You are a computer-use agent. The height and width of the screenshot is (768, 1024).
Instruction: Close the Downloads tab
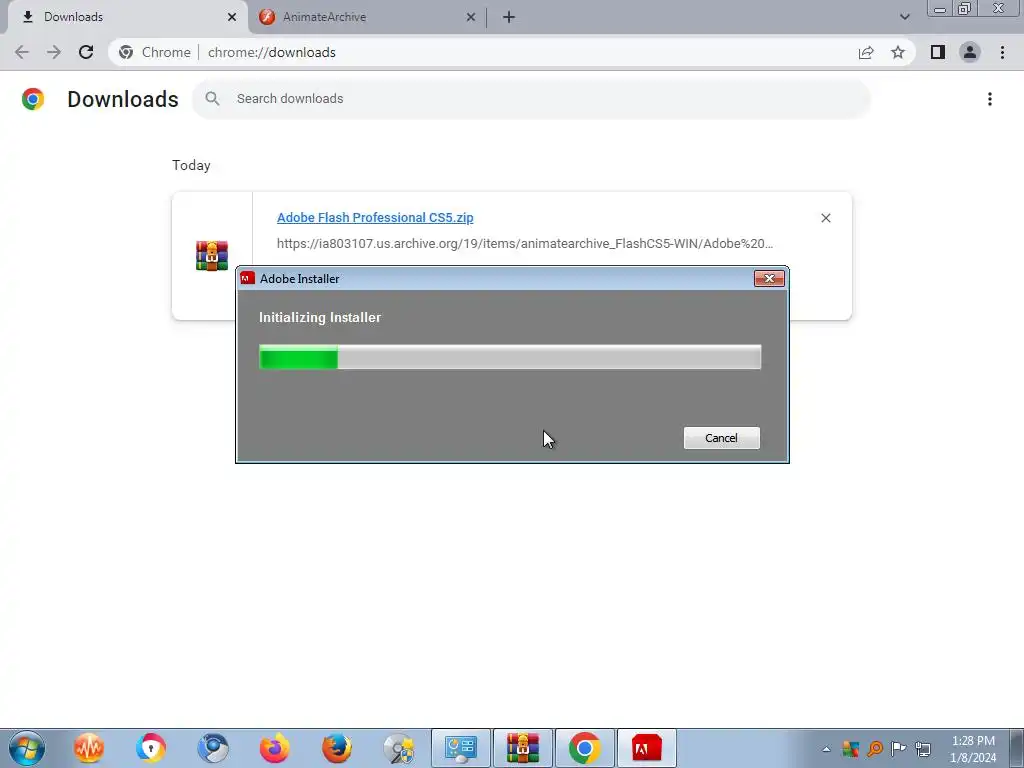[x=232, y=18]
